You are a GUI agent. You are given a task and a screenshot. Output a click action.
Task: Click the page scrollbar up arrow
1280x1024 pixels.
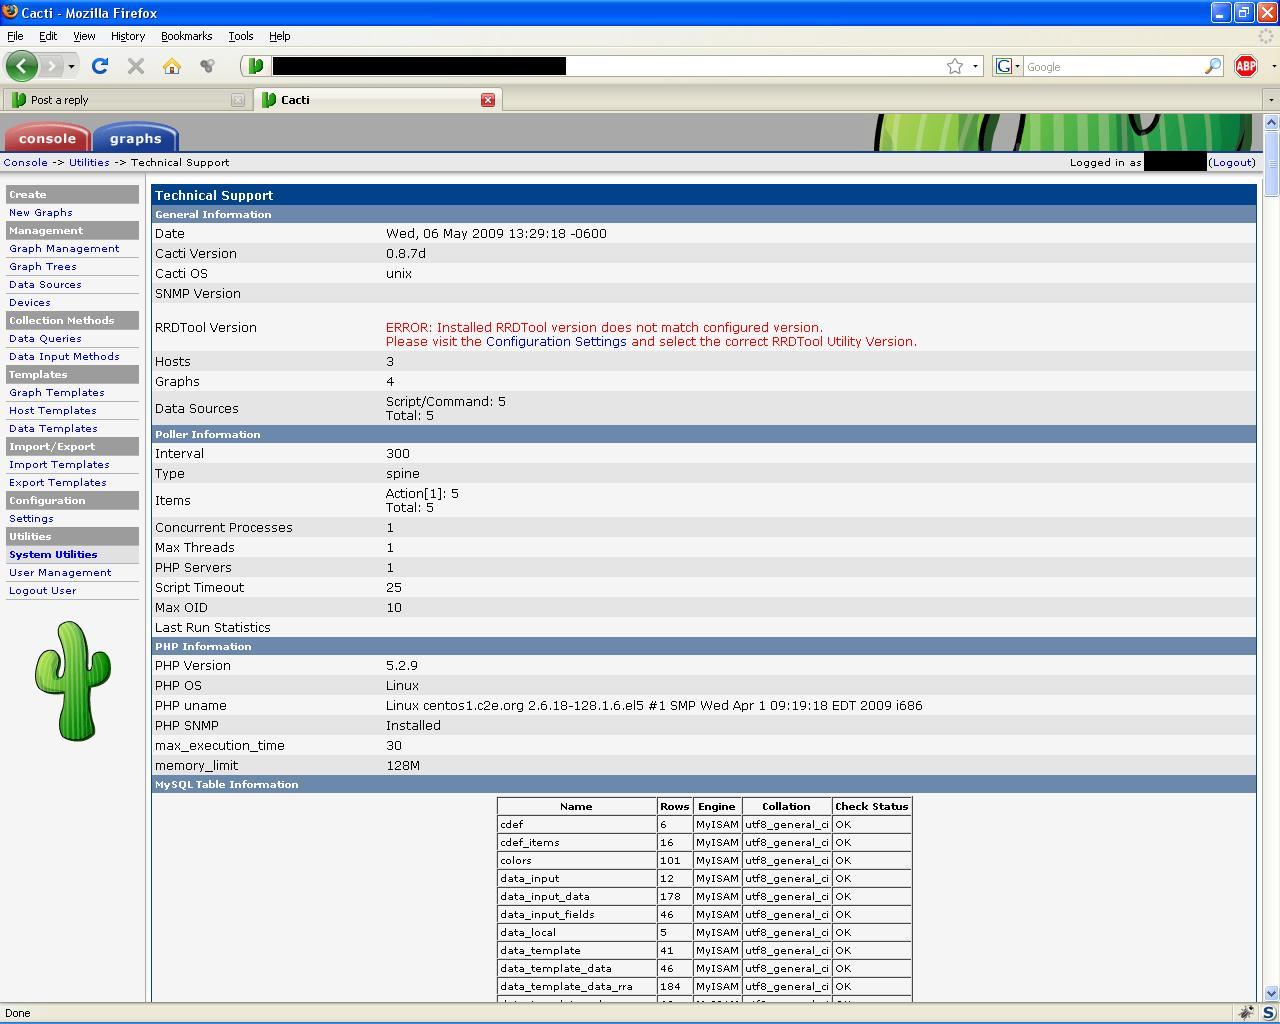click(1271, 122)
